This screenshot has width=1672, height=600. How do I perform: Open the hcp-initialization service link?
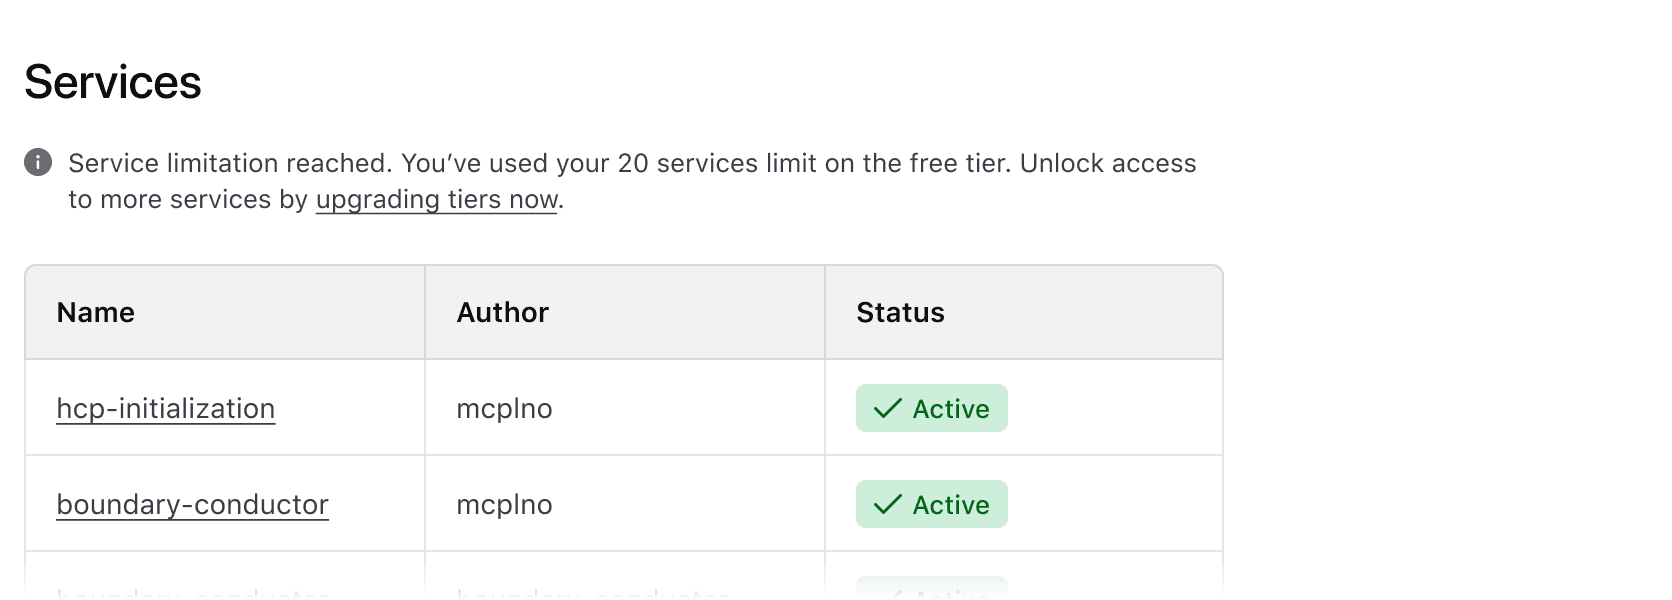point(165,408)
